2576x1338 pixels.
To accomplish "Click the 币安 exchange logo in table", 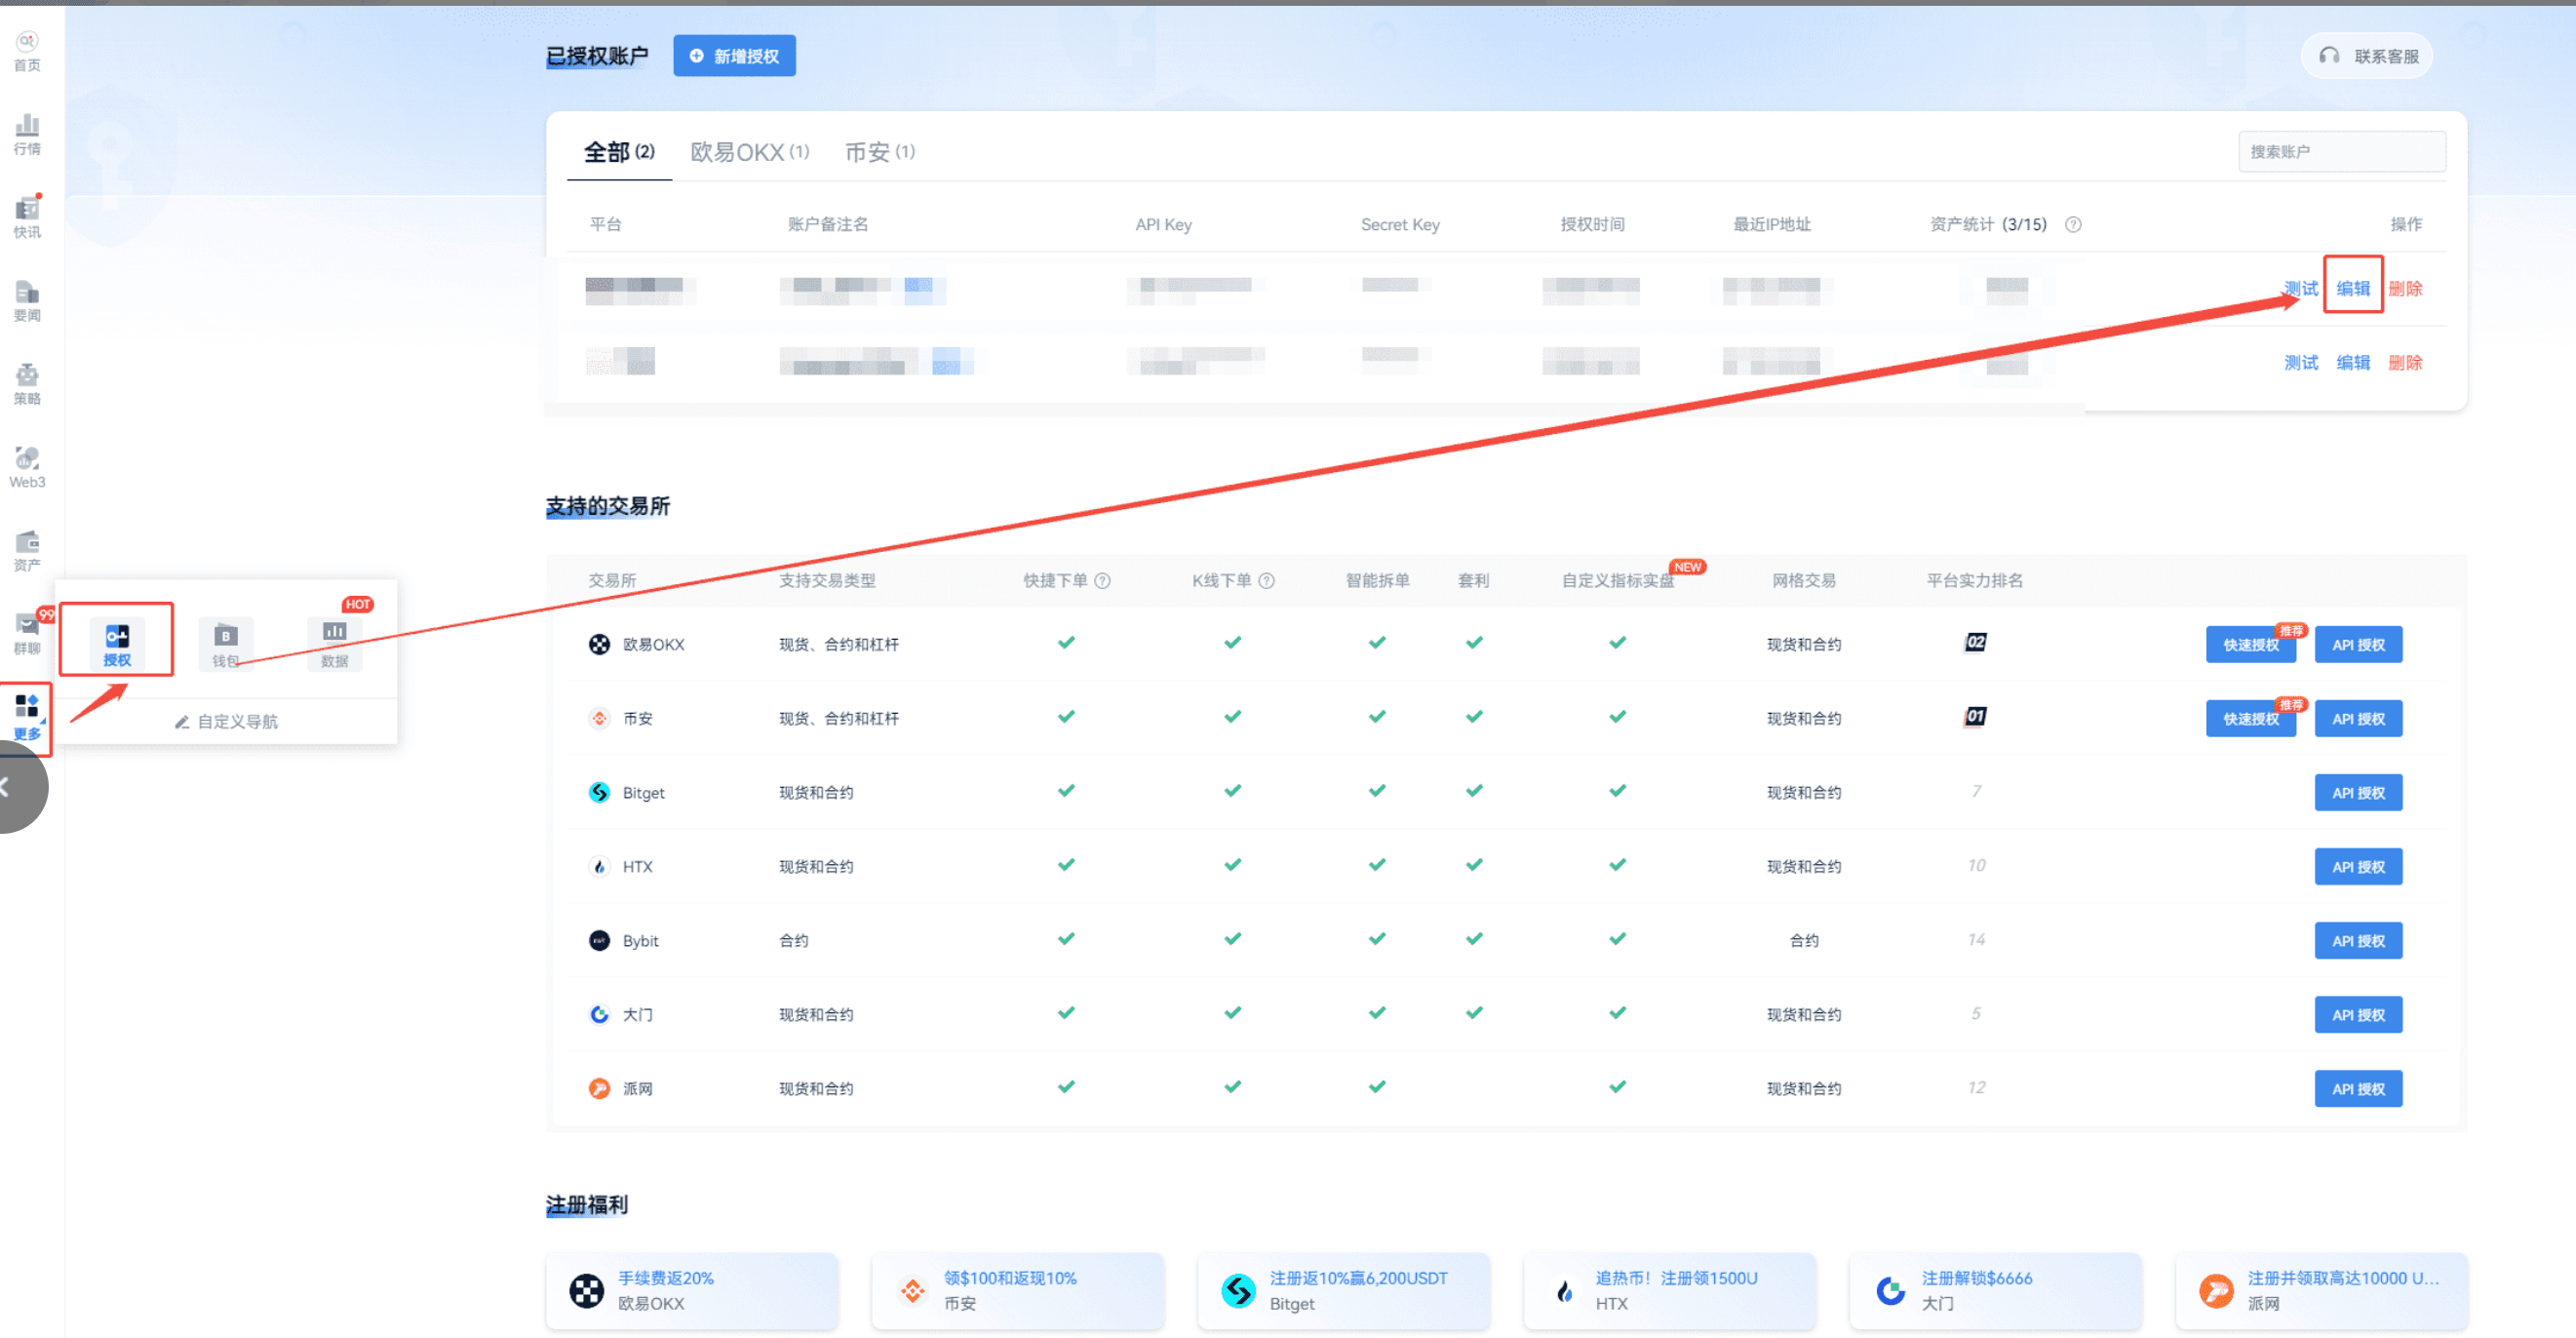I will (599, 718).
